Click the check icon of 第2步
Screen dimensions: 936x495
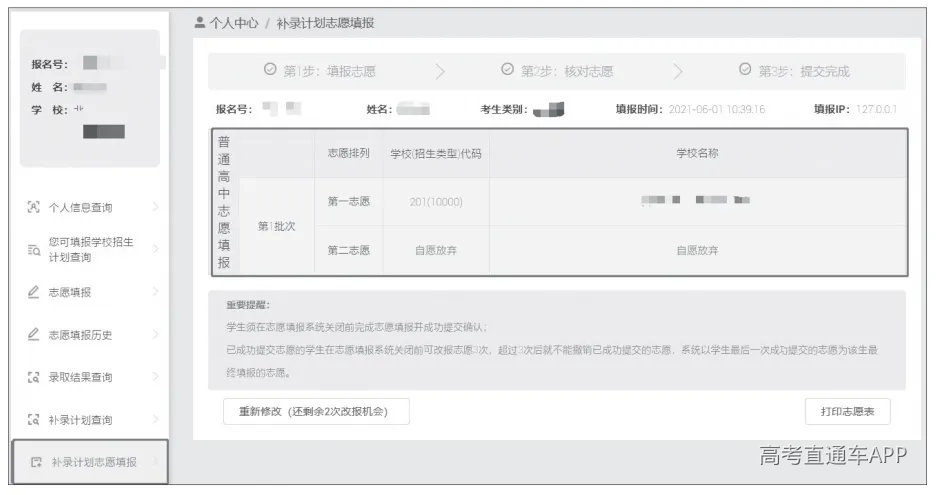(507, 69)
